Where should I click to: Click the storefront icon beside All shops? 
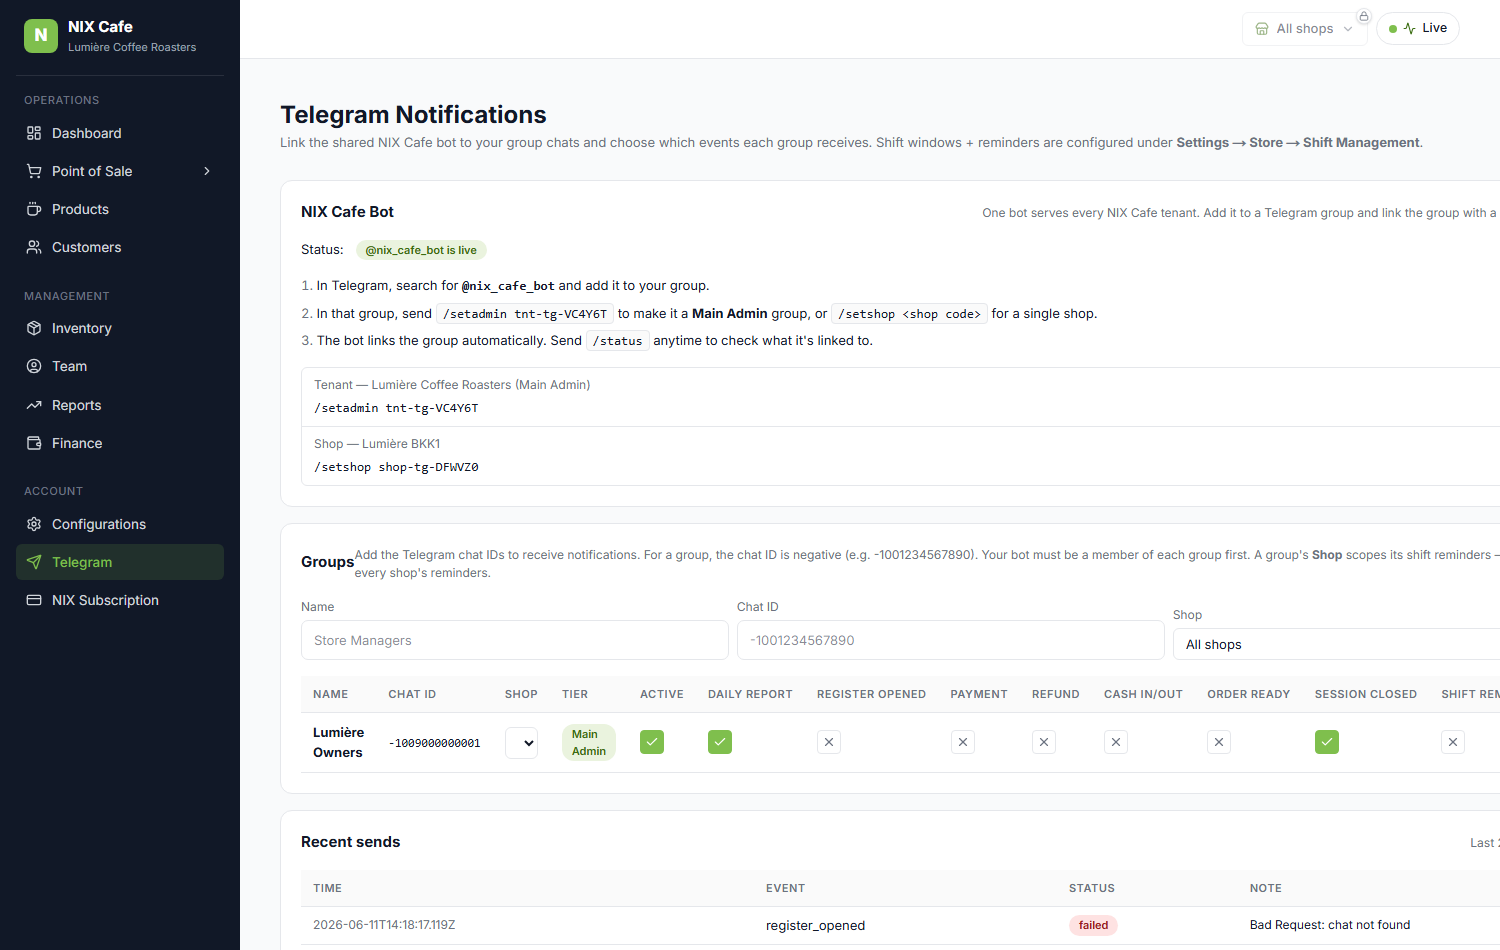point(1262,29)
